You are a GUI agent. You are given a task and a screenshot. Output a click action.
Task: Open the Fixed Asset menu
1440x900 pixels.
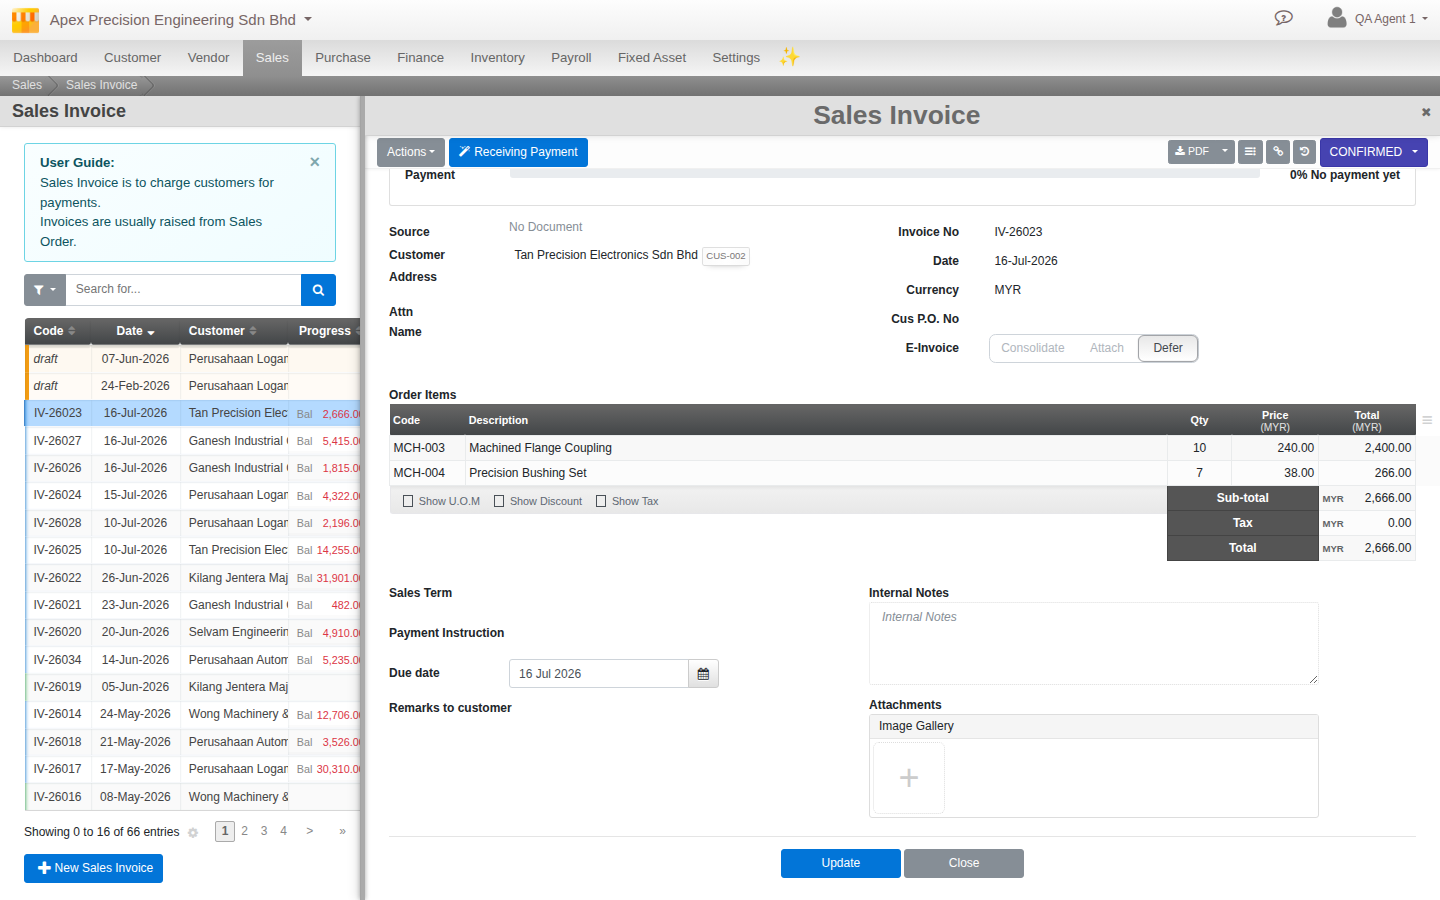coord(652,58)
